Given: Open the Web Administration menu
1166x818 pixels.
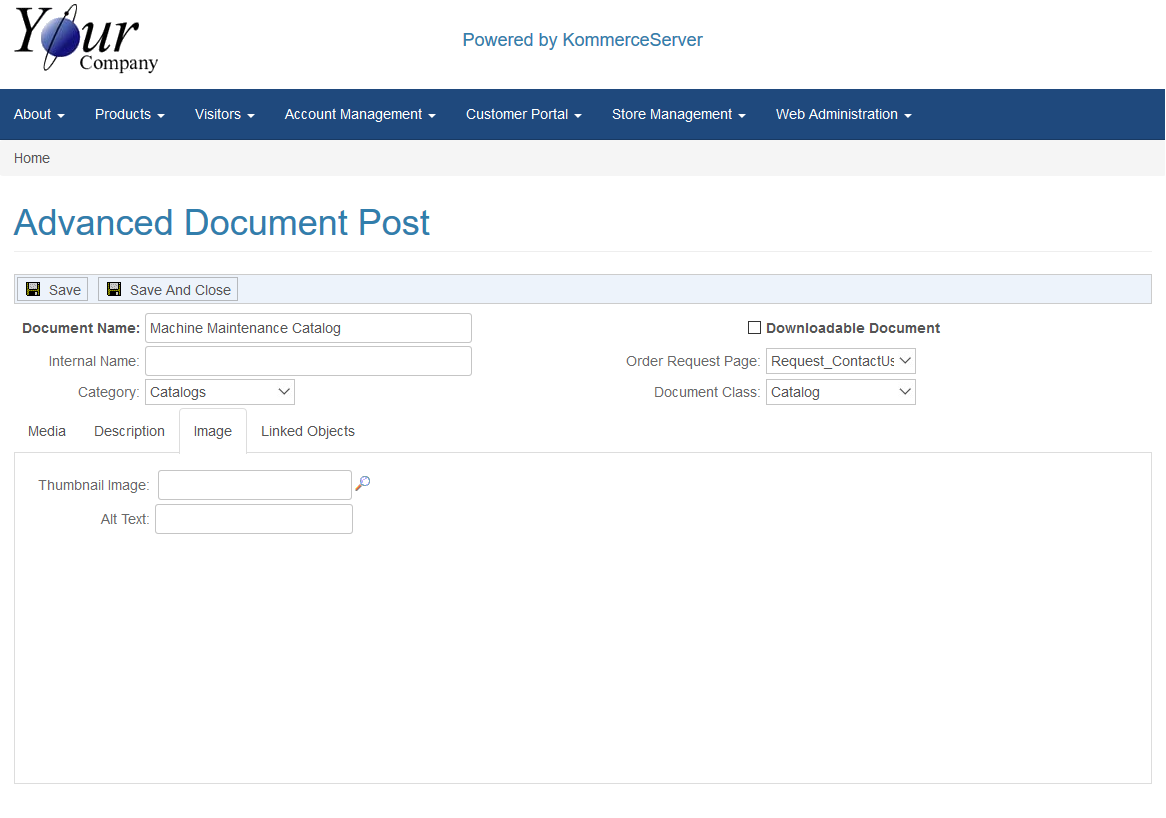Looking at the screenshot, I should (843, 114).
